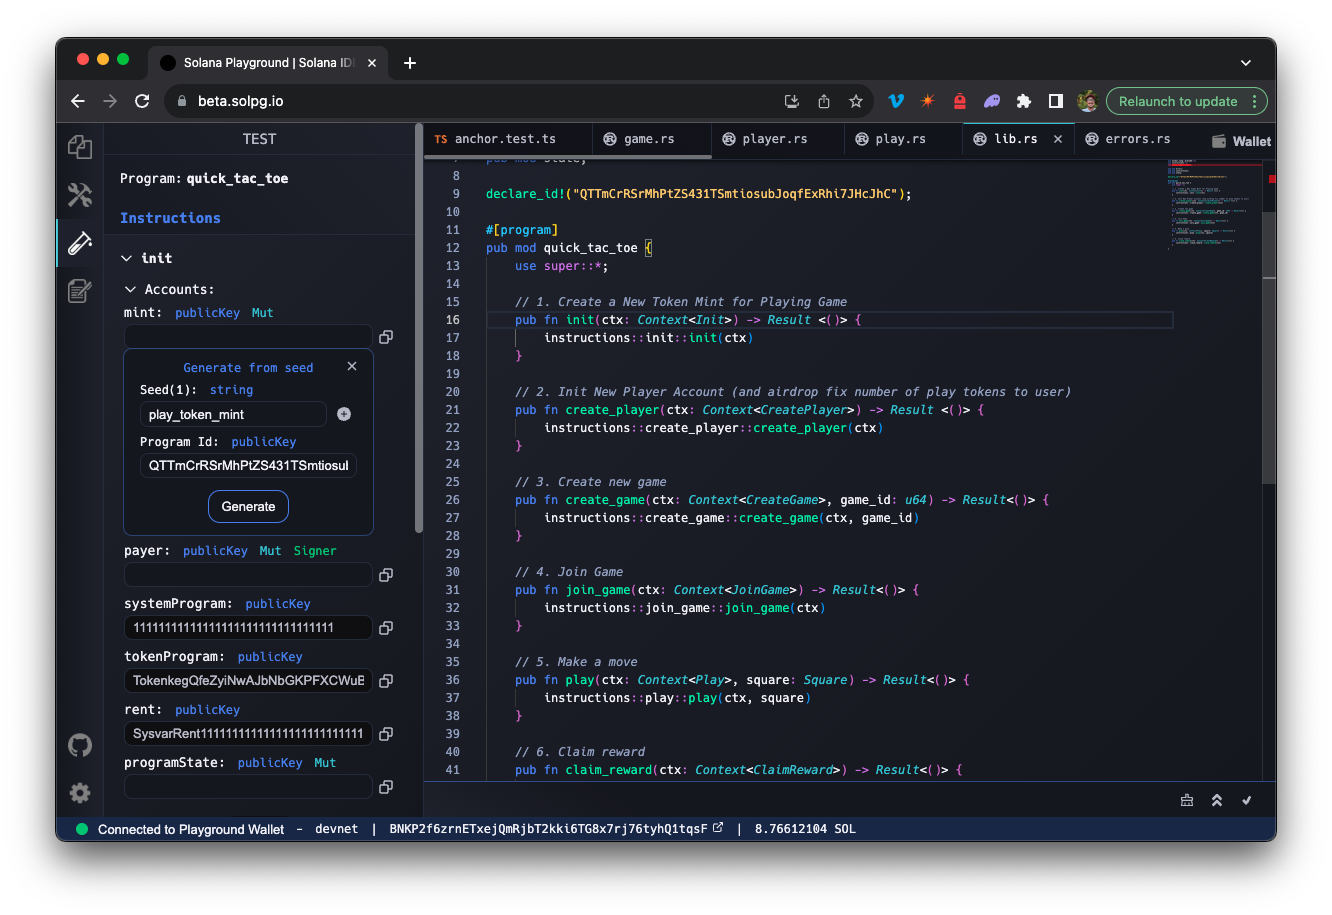Click the share icon in address bar
The width and height of the screenshot is (1332, 915).
[x=824, y=101]
